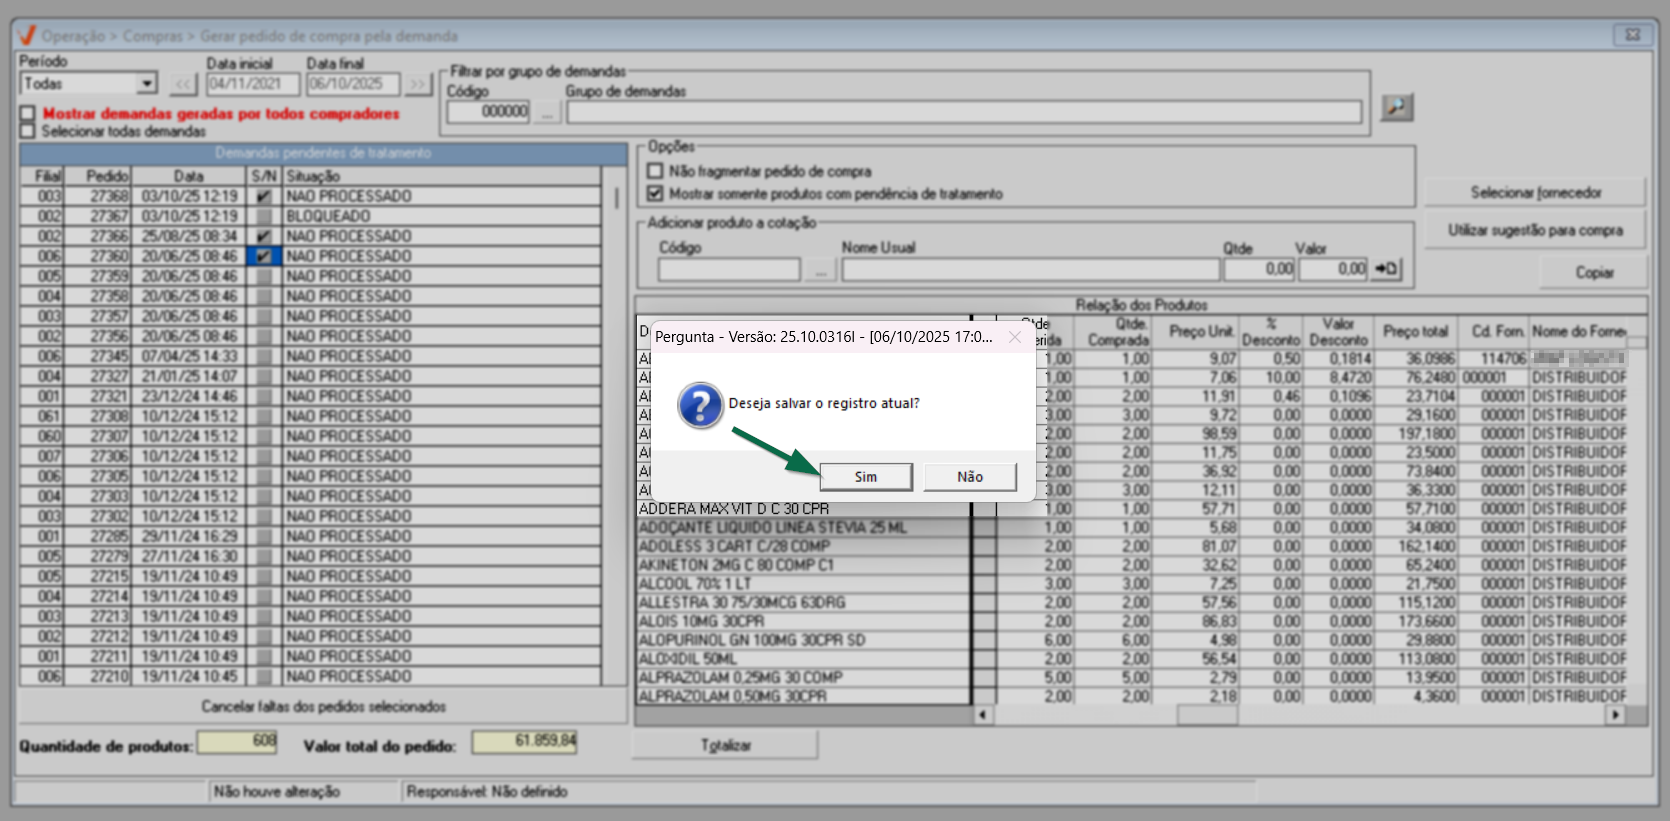Click the application logo icon in title bar

pos(27,35)
